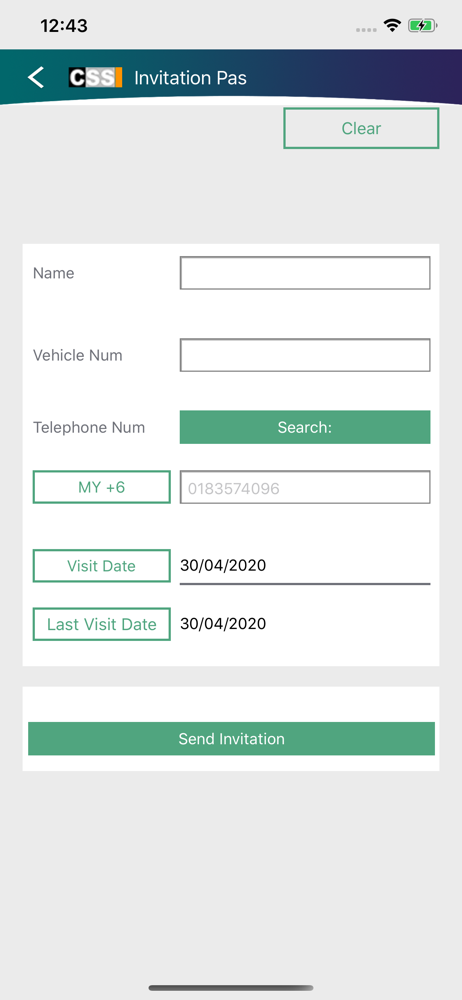Focus the Name text field
Viewport: 462px width, 1000px height.
pos(305,273)
